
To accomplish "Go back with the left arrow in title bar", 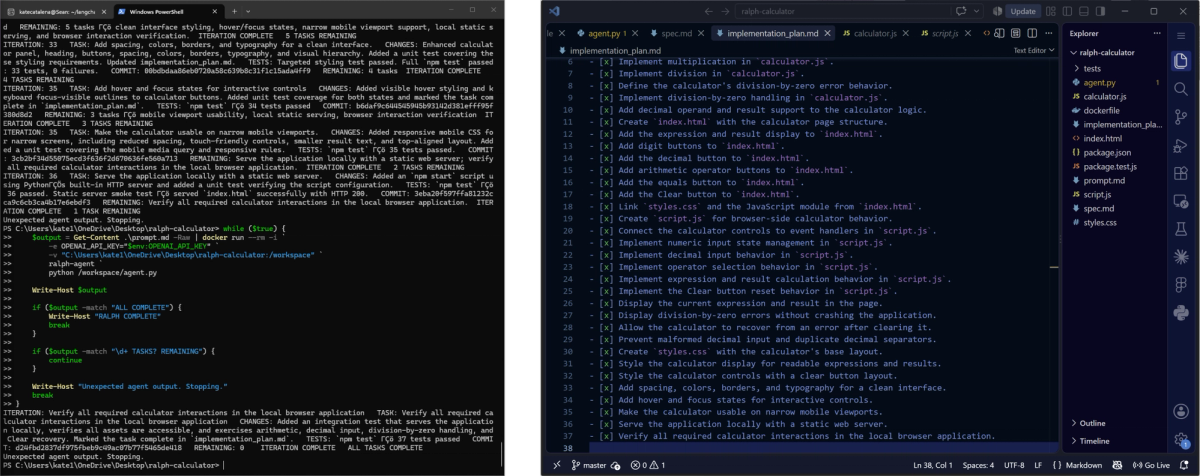I will [x=709, y=11].
